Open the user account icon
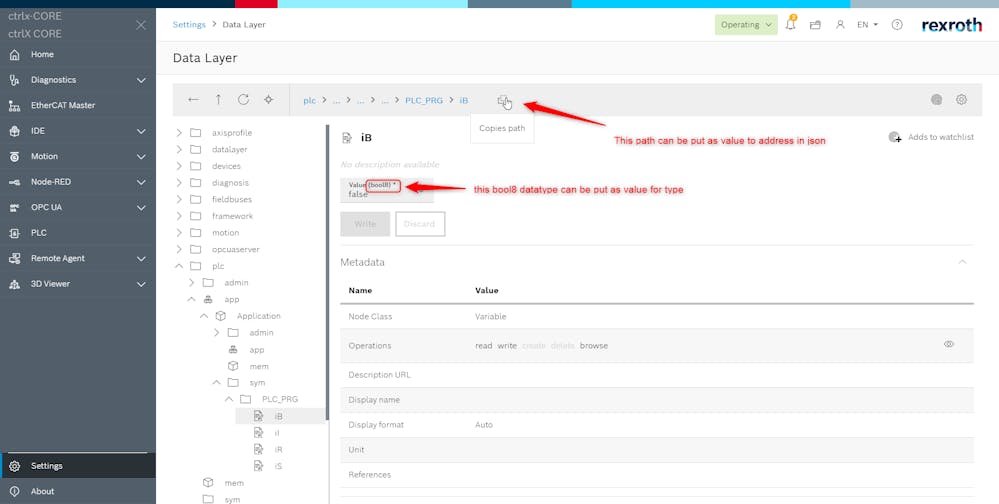The width and height of the screenshot is (999, 504). point(840,25)
